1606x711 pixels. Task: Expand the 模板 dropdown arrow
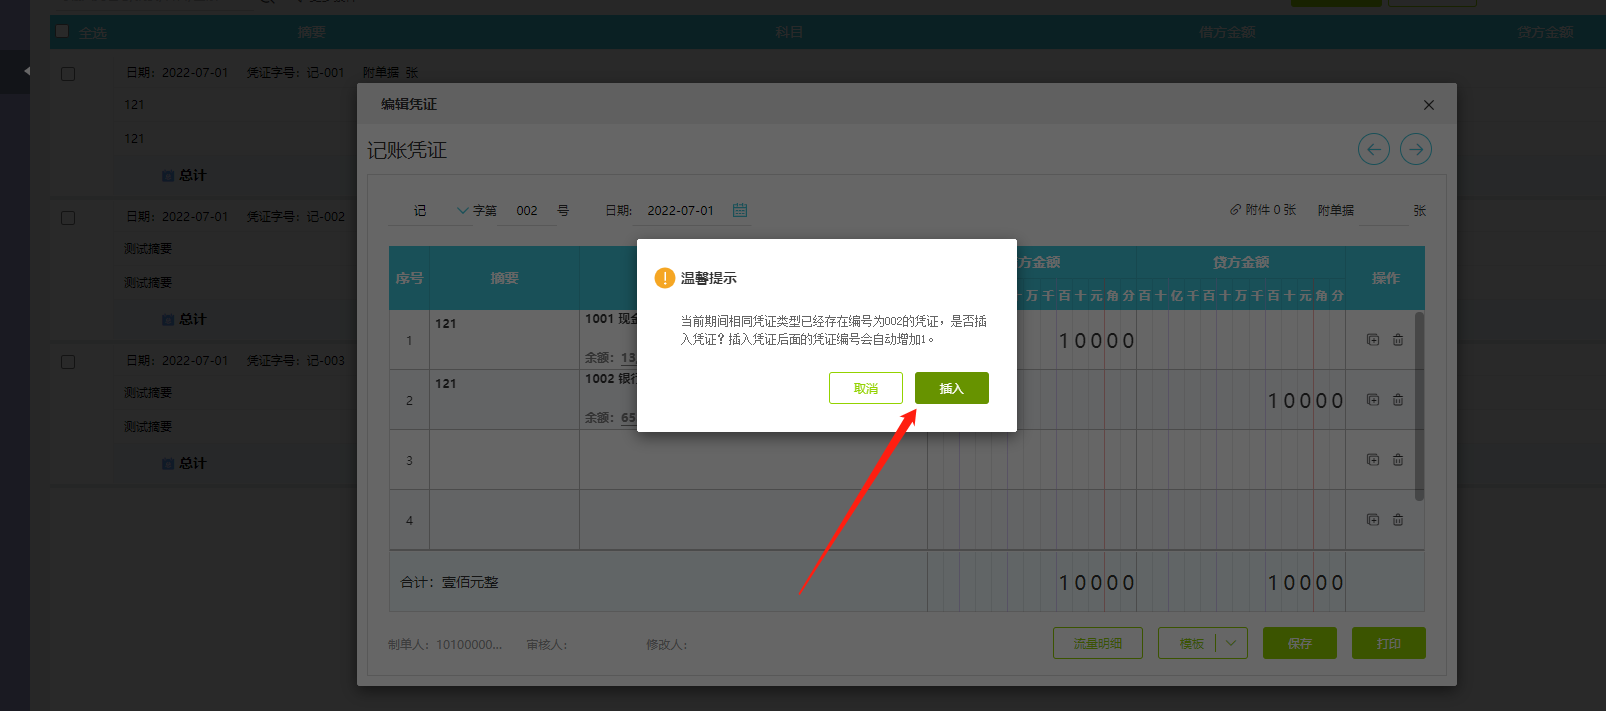tap(1232, 643)
